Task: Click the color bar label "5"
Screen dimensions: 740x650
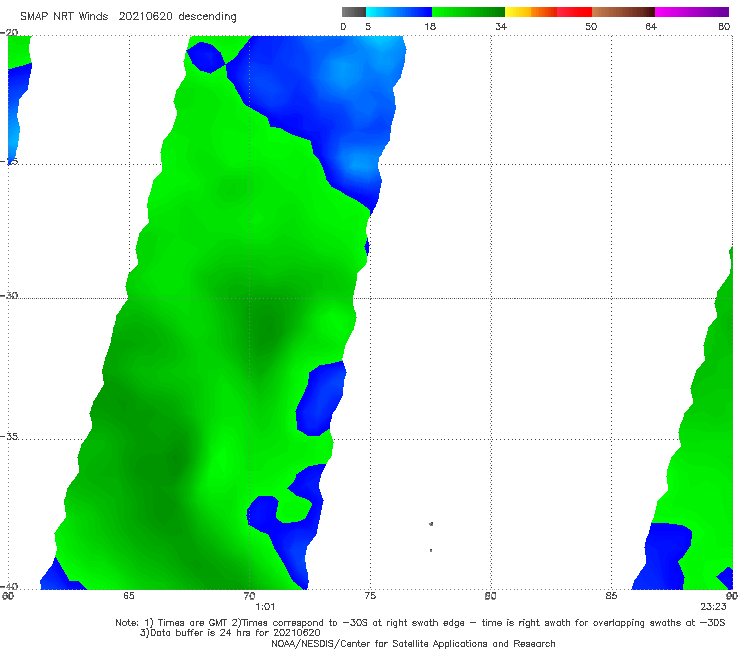Action: pos(368,27)
